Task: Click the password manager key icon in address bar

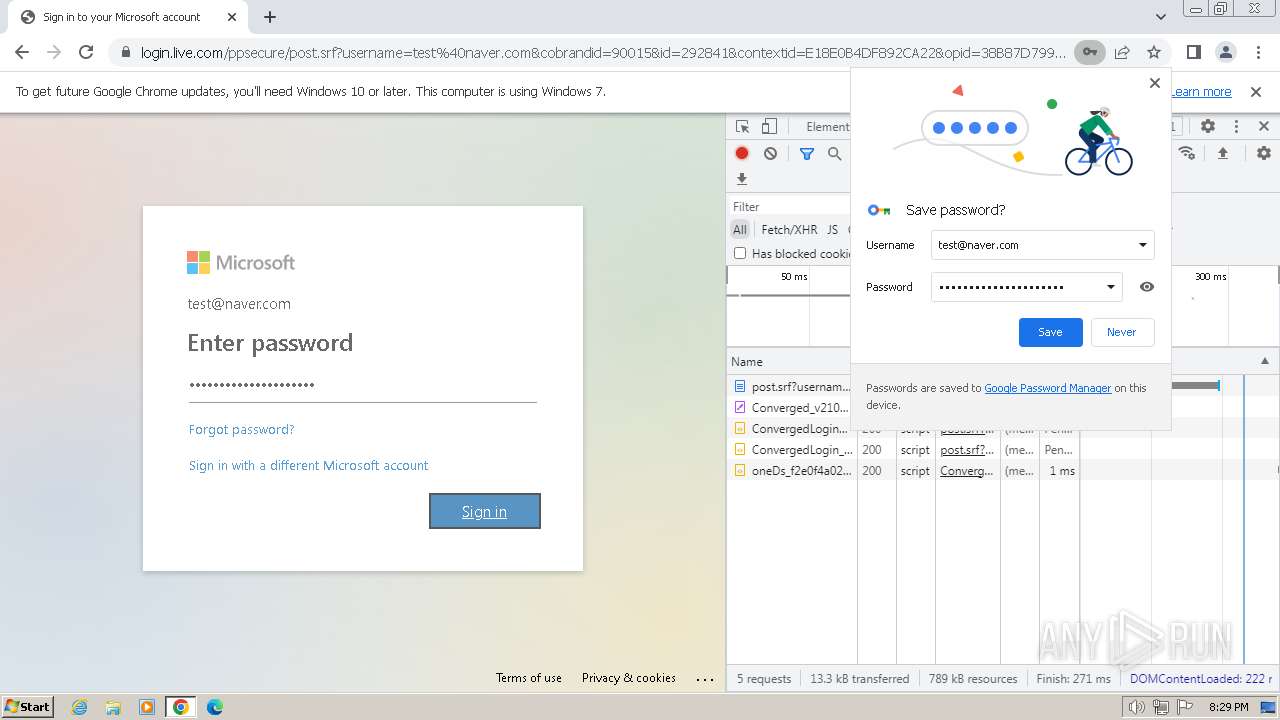Action: pos(1089,52)
